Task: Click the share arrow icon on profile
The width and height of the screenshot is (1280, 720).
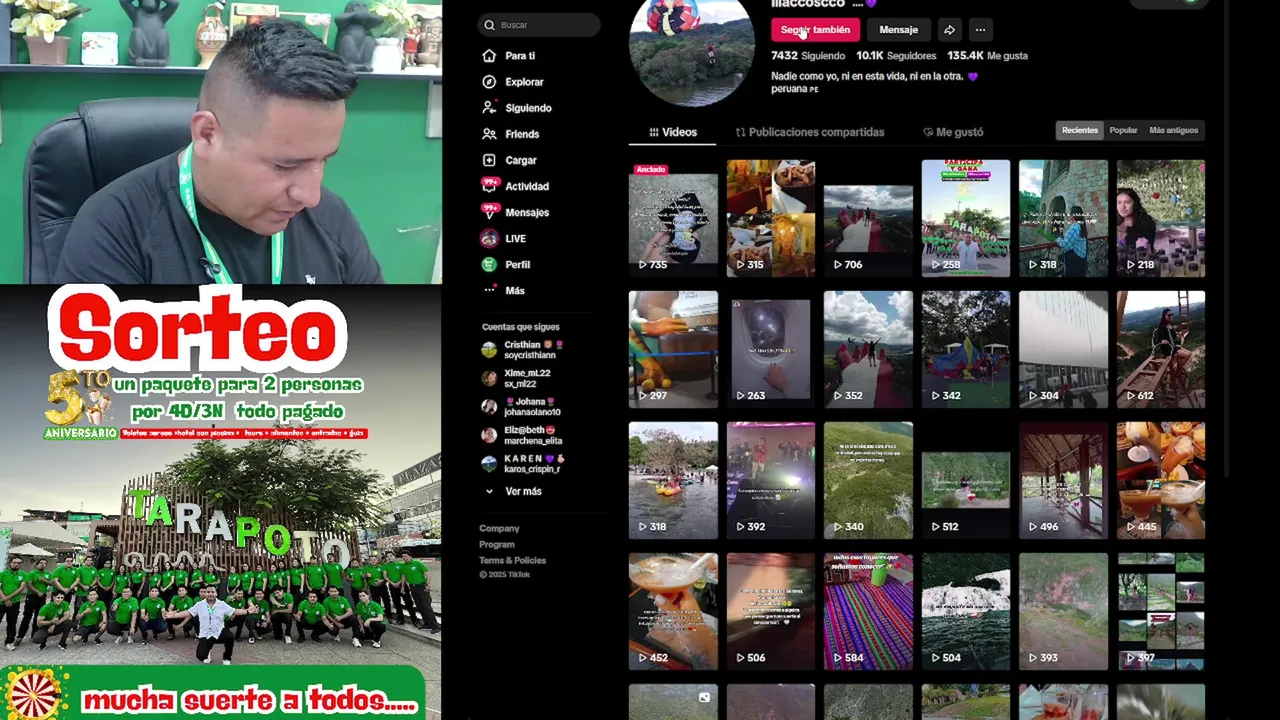Action: coord(949,30)
